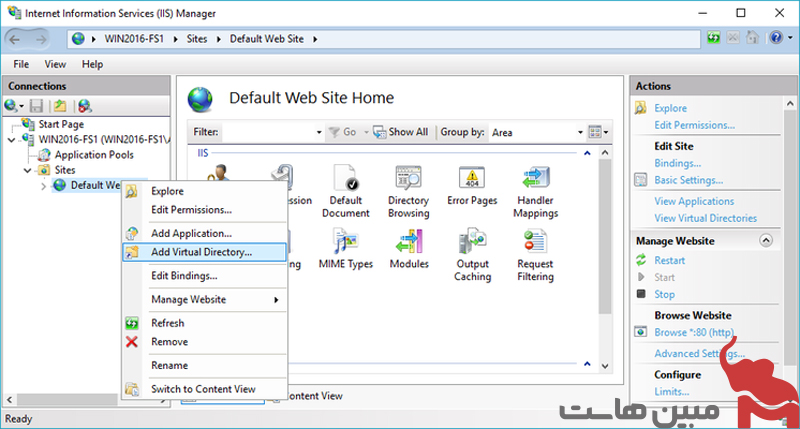The width and height of the screenshot is (800, 429).
Task: Click the view mode icon next to Group by
Action: click(595, 132)
